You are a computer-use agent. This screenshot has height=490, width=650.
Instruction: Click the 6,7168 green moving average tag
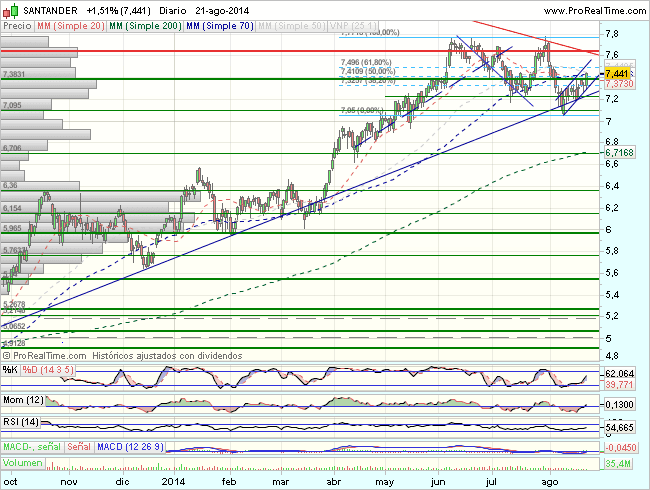[619, 153]
